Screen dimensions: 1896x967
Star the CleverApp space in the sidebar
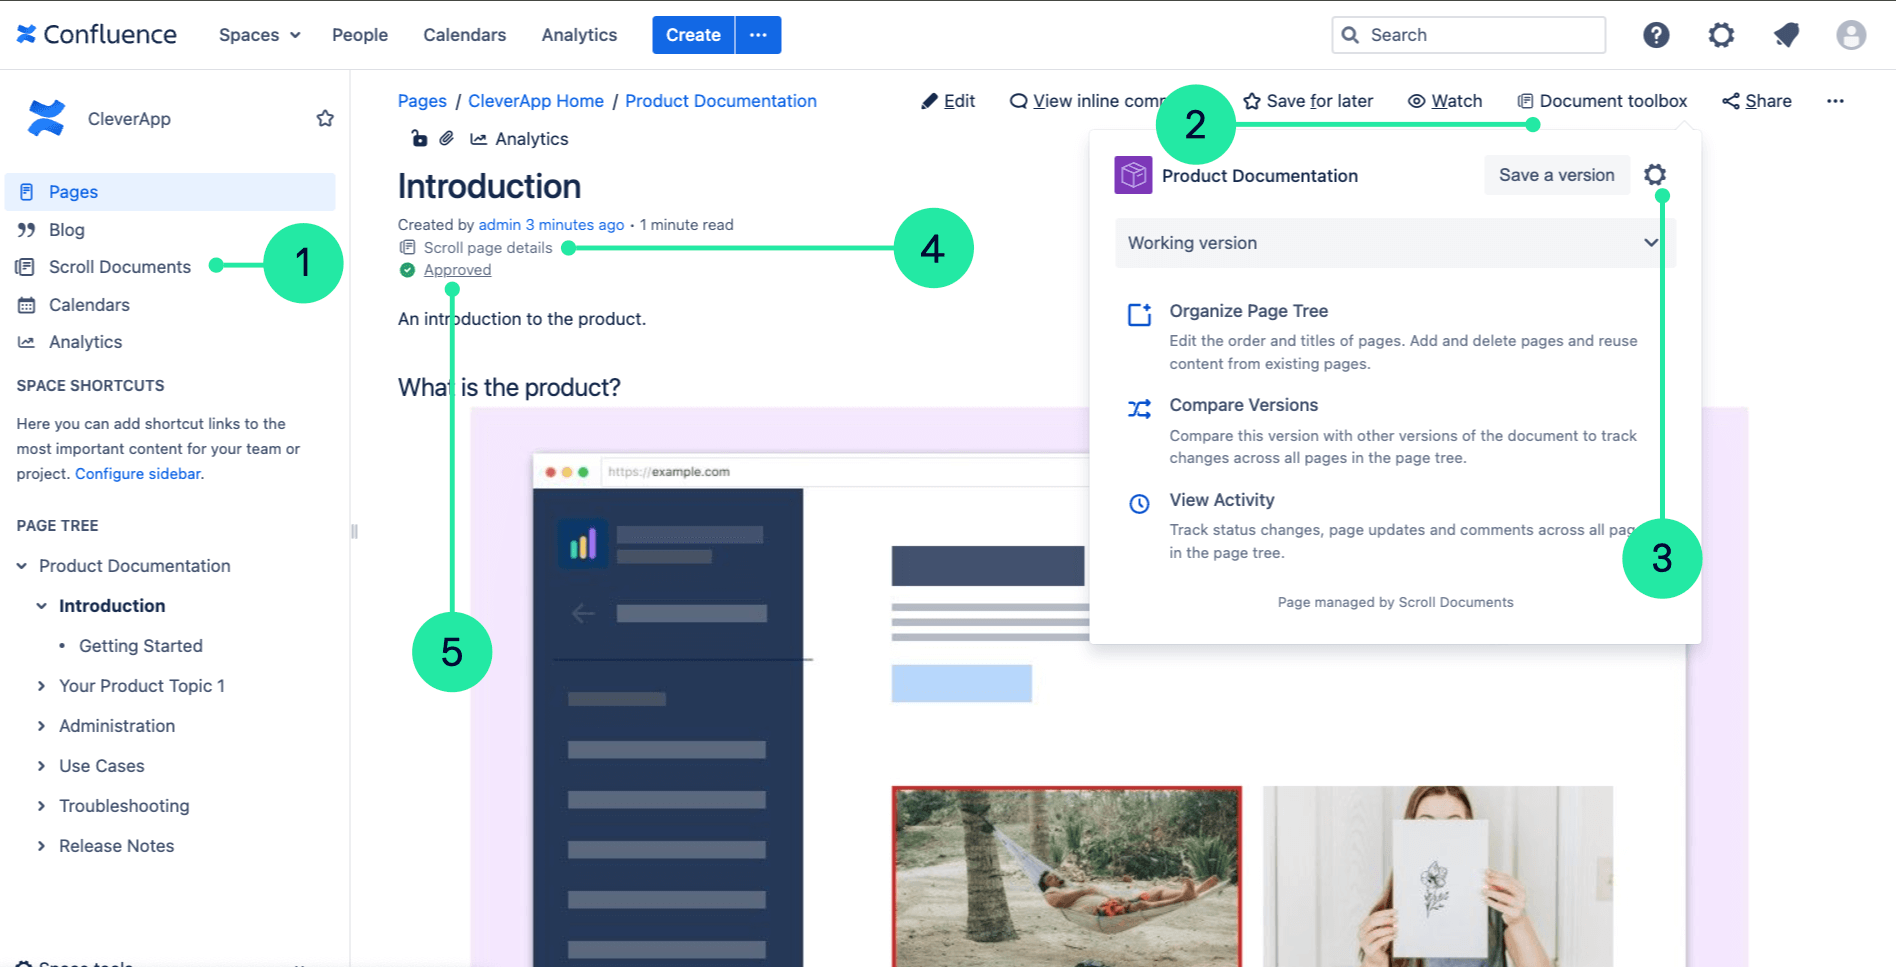(325, 119)
